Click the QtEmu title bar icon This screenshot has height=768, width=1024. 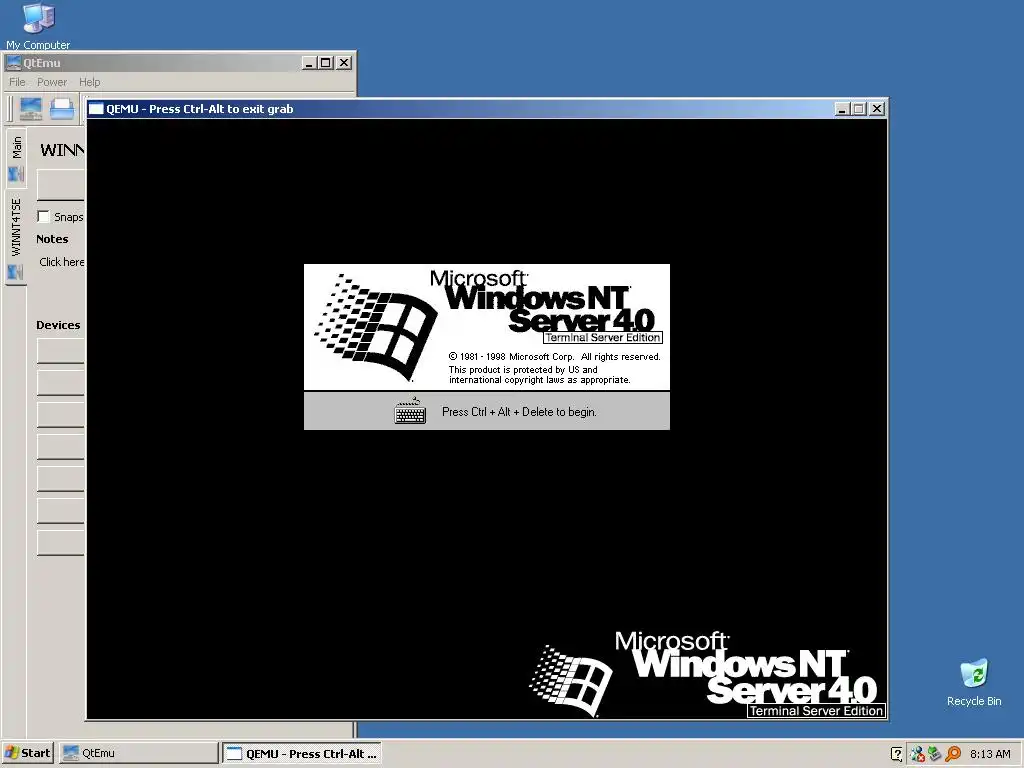13,63
